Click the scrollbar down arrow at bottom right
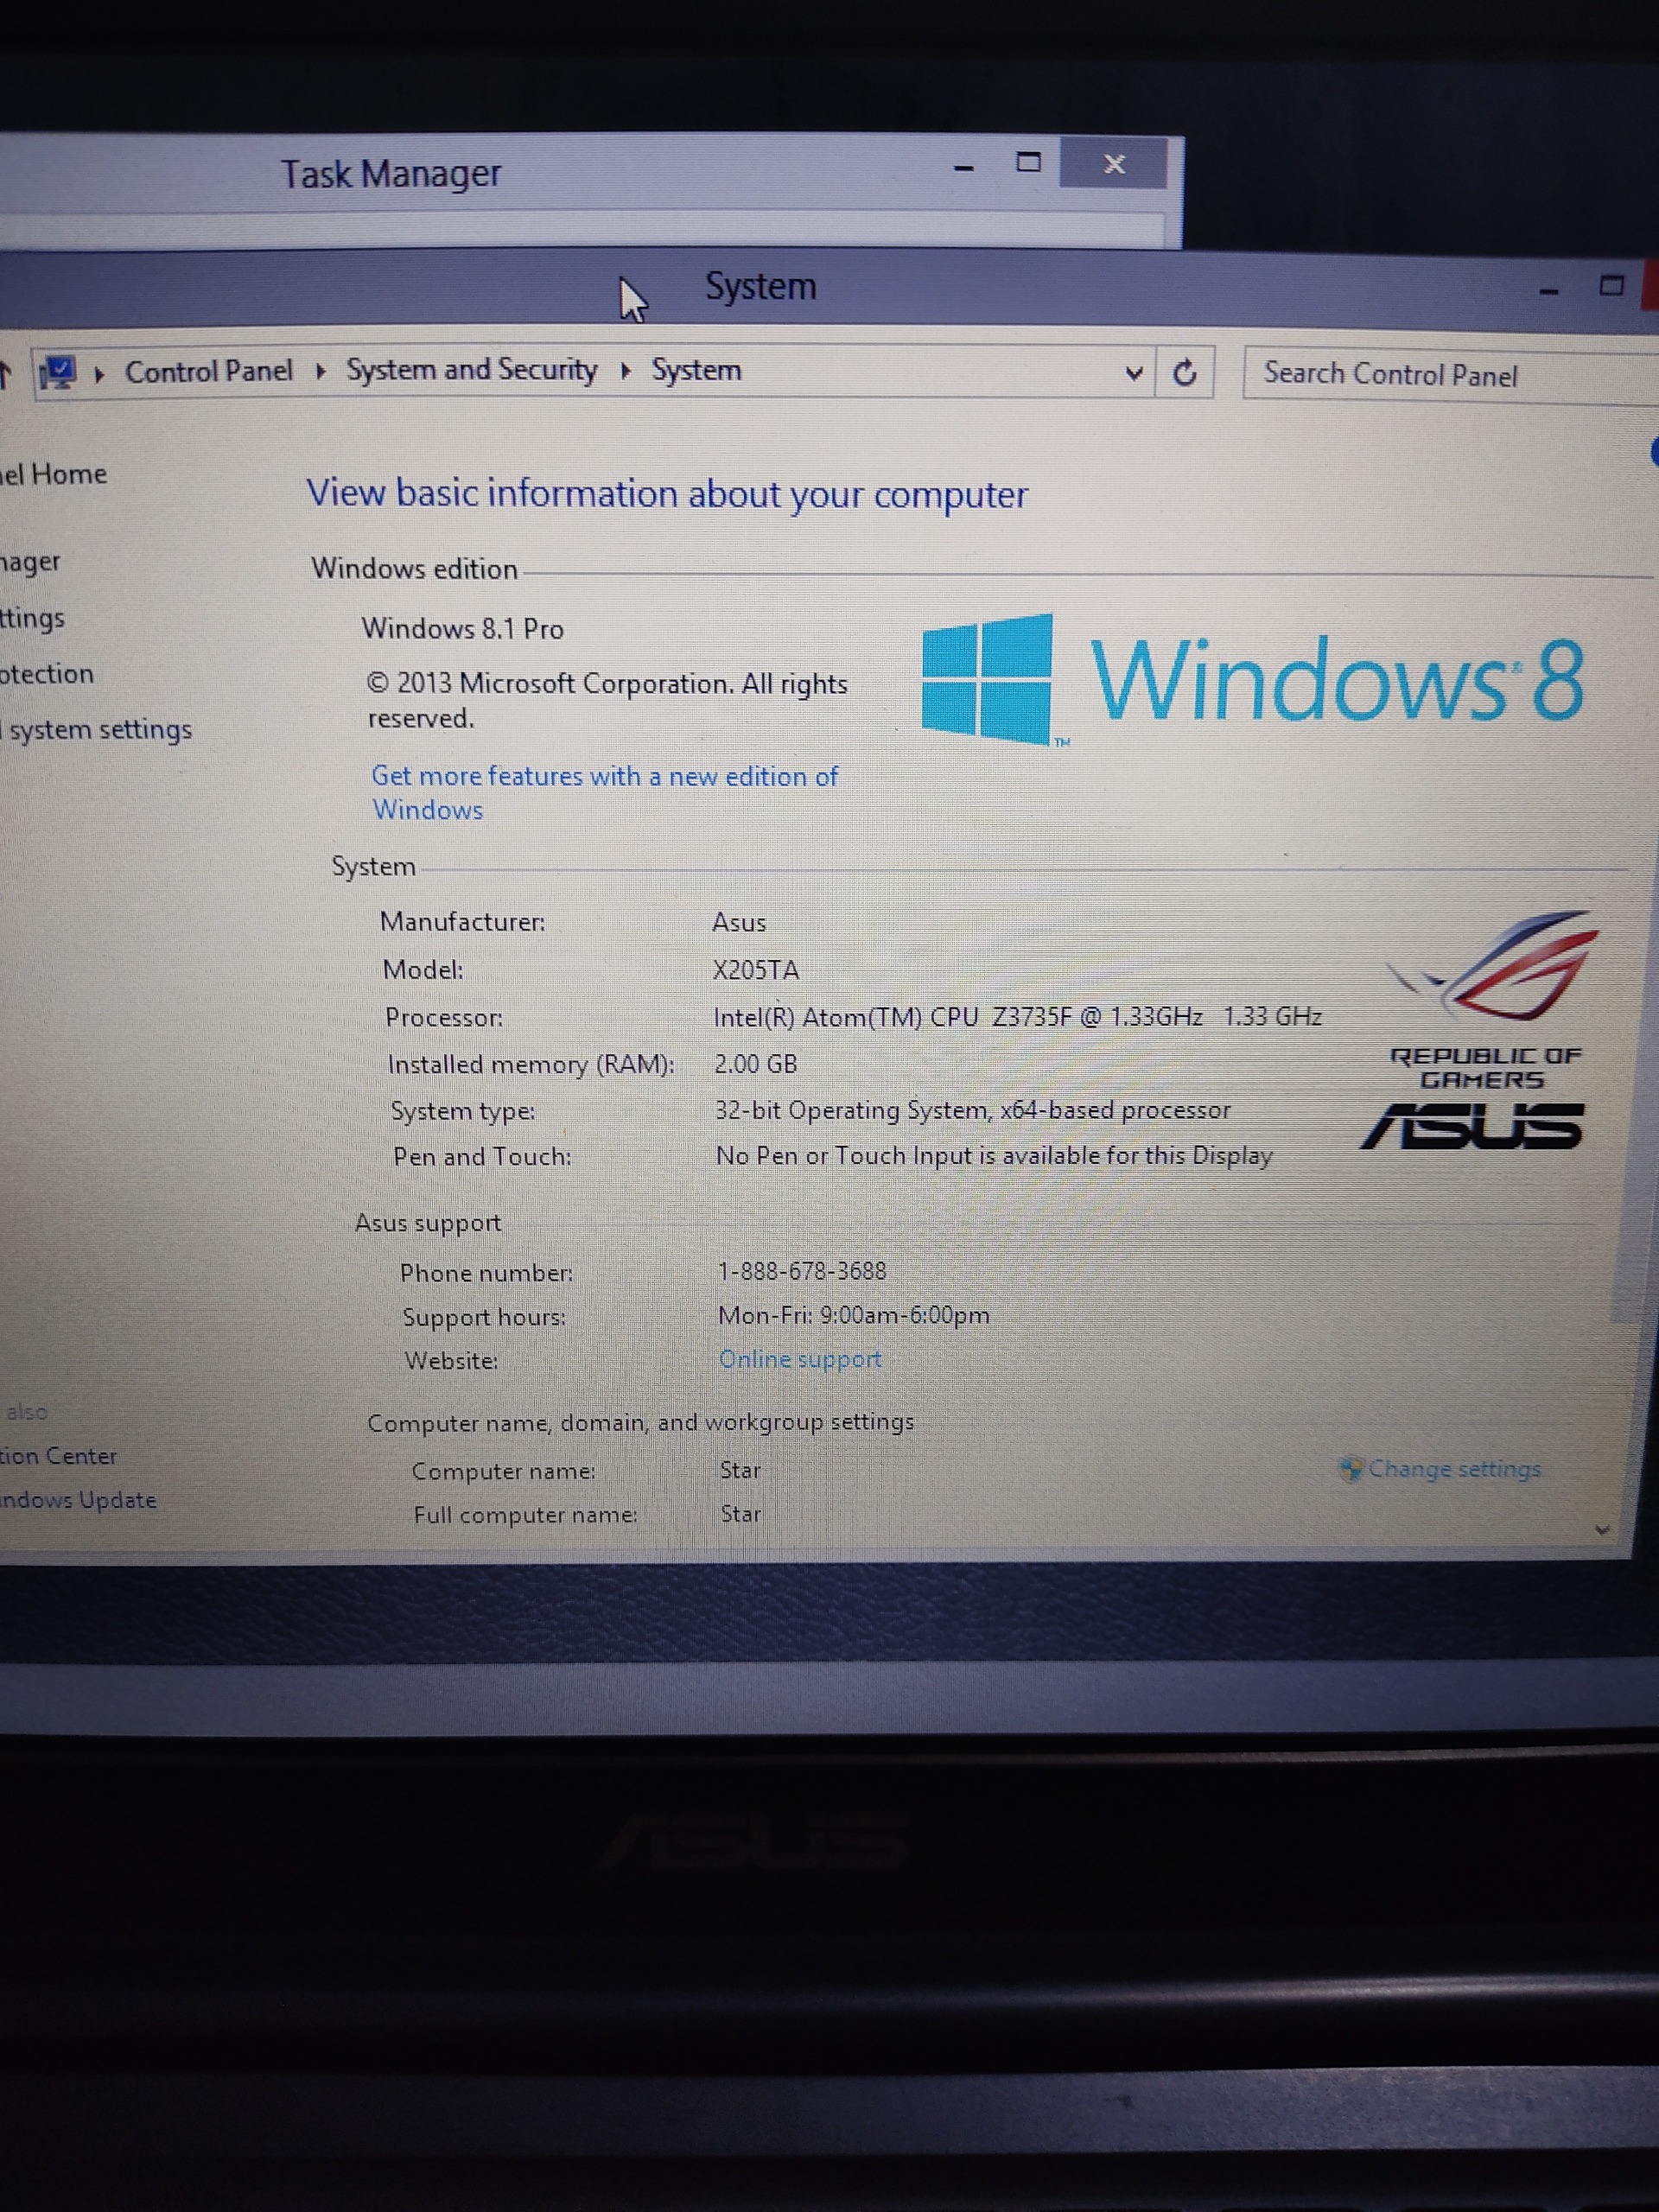The image size is (1659, 2212). coord(1602,1529)
